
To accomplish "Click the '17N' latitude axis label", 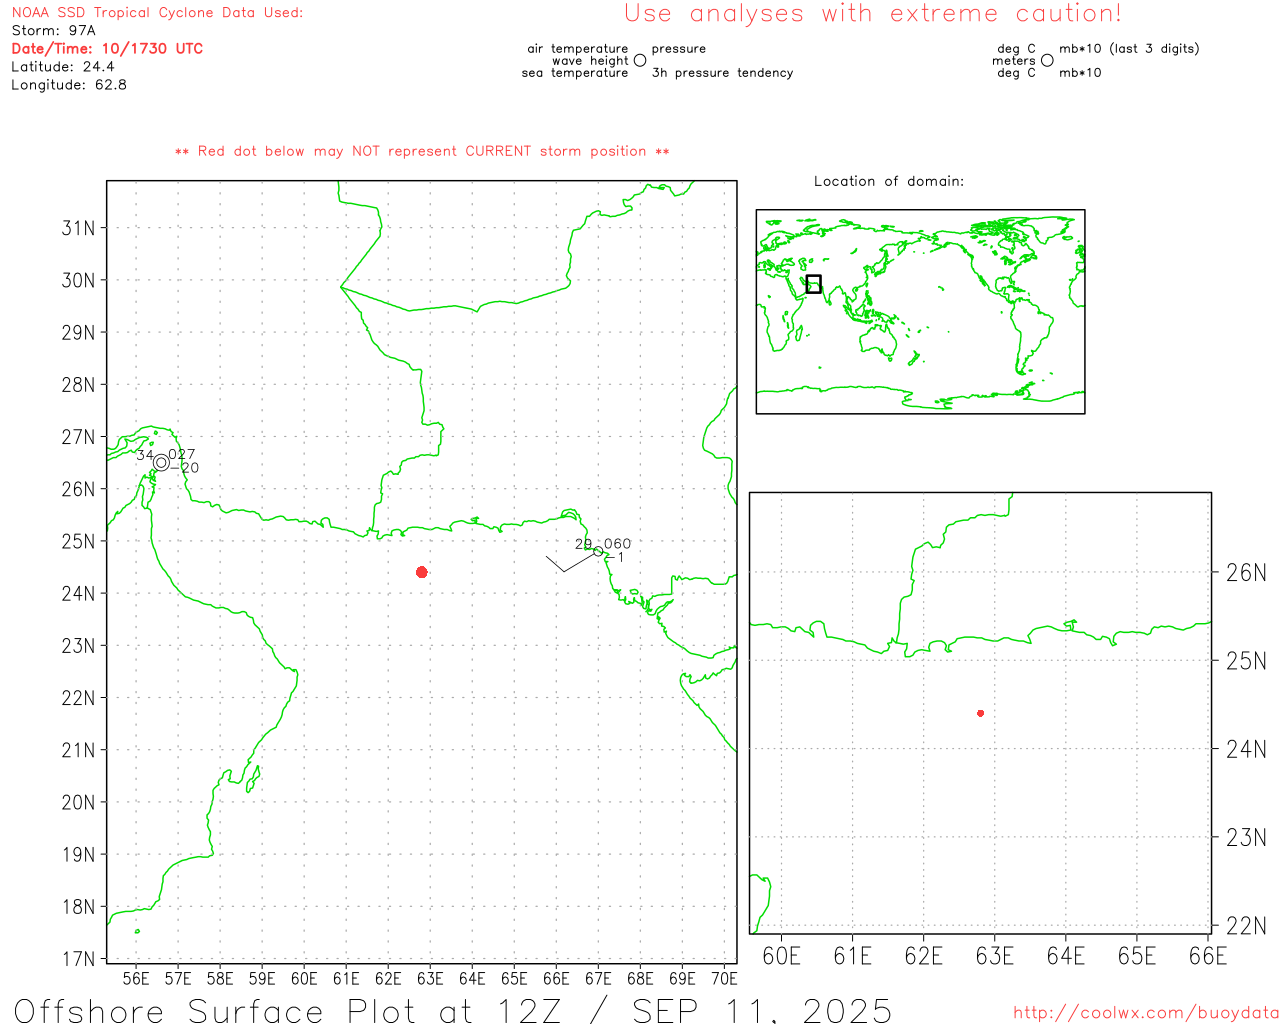I will tap(78, 959).
